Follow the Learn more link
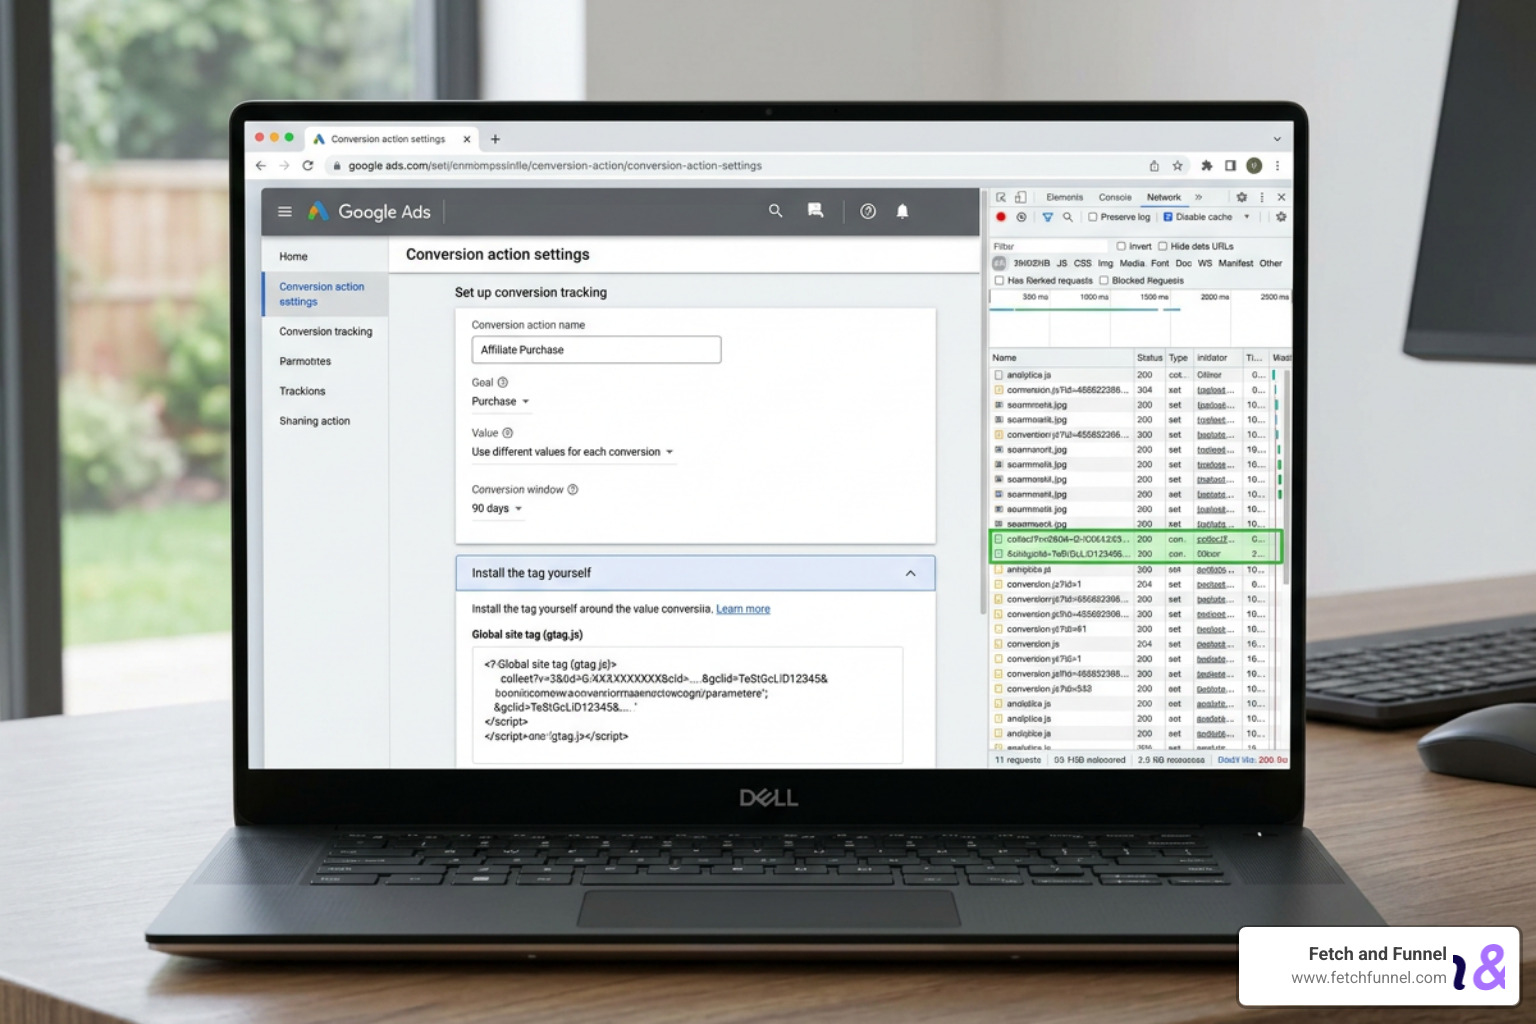1536x1024 pixels. pyautogui.click(x=743, y=609)
